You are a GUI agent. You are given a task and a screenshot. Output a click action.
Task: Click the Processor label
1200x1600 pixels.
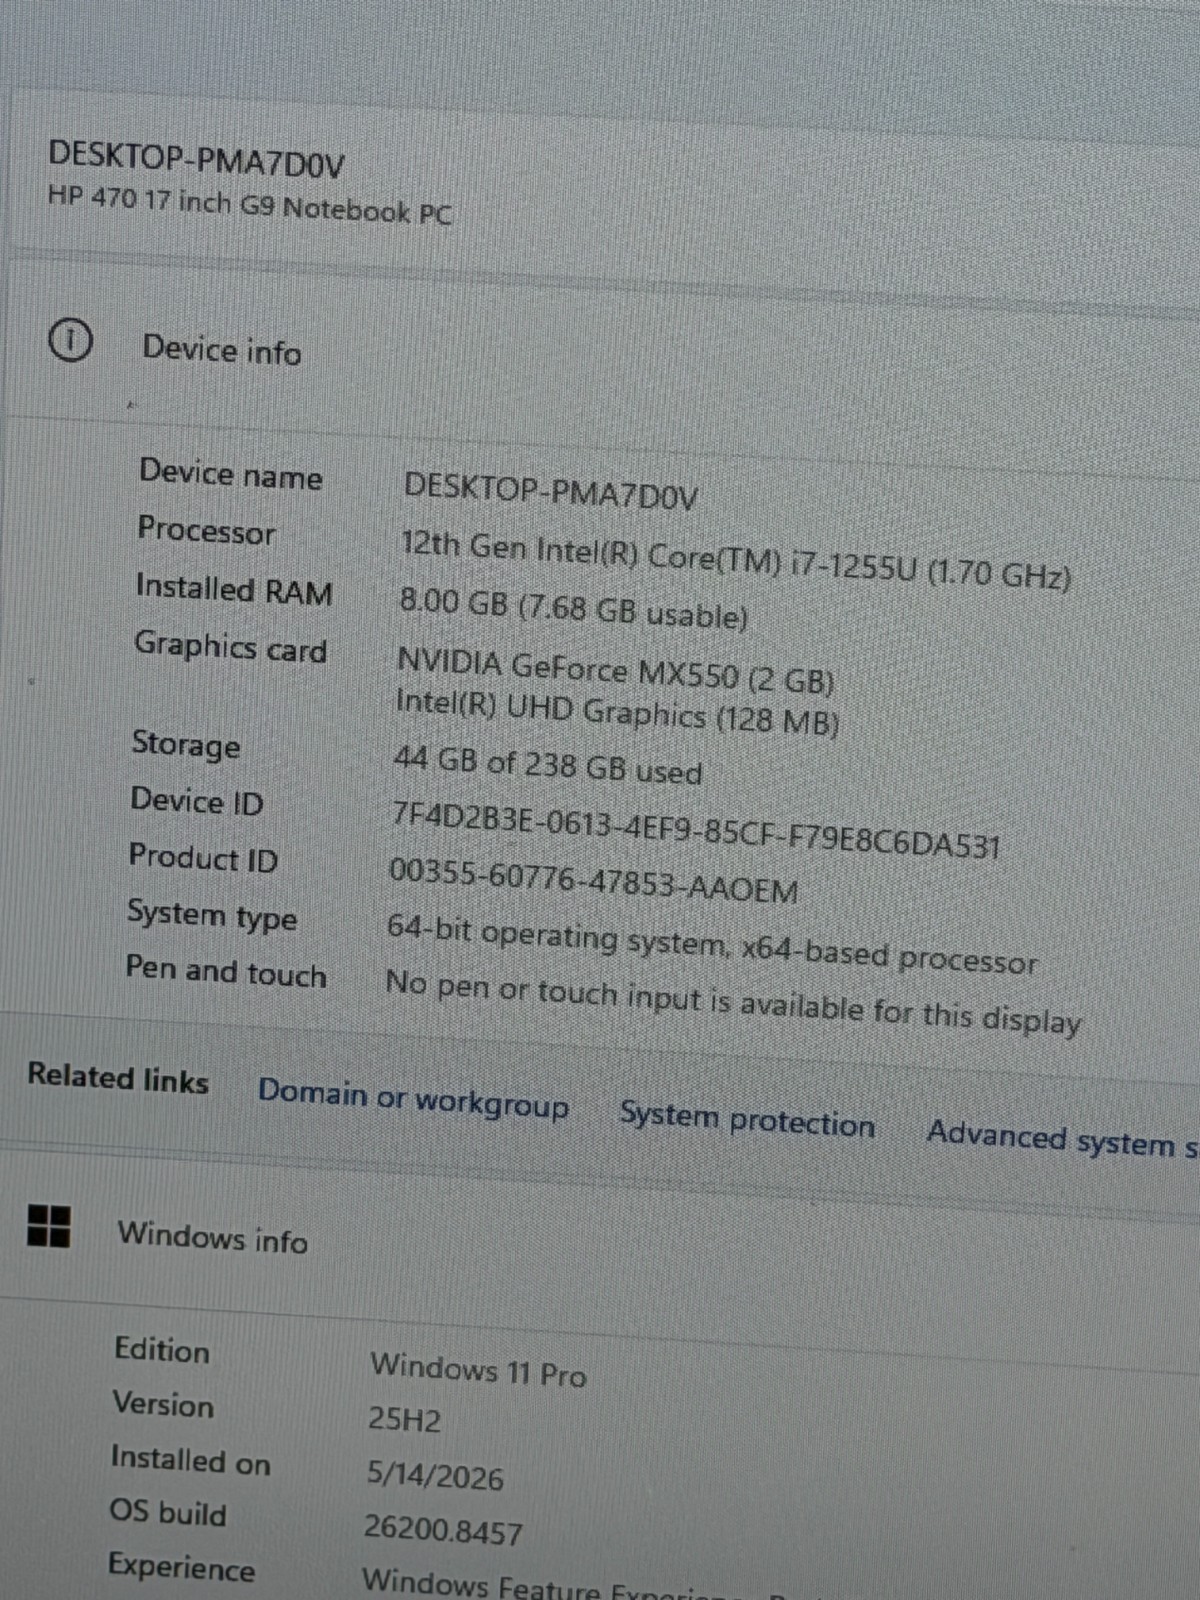point(206,530)
